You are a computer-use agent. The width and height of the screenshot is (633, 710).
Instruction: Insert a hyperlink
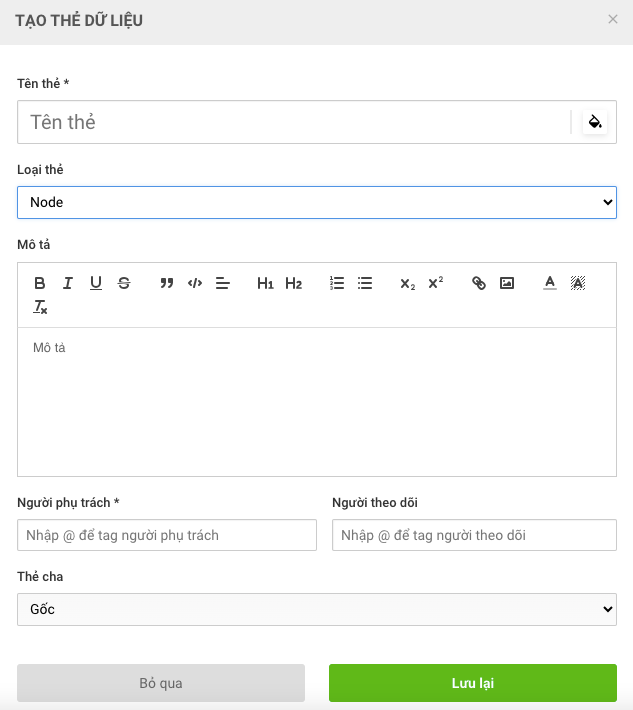point(479,283)
